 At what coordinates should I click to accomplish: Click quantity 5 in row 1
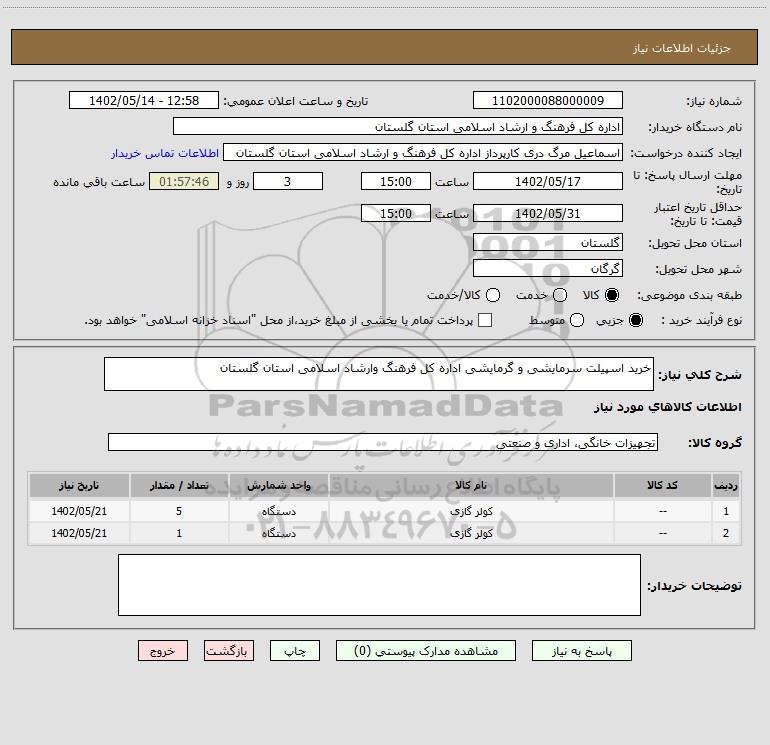pos(179,511)
